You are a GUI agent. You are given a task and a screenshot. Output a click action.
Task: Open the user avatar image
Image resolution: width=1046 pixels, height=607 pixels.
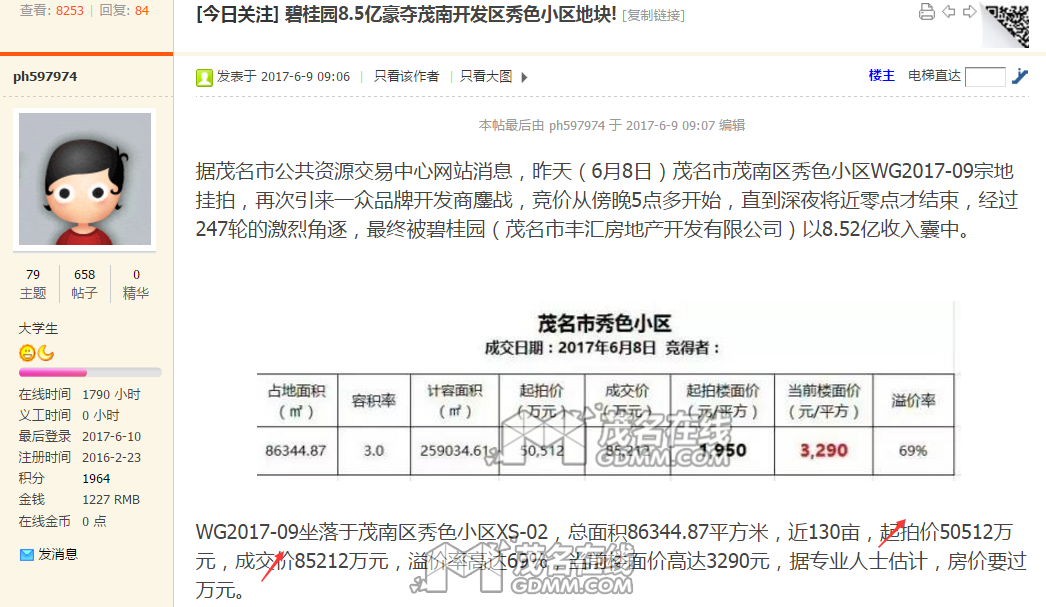85,179
